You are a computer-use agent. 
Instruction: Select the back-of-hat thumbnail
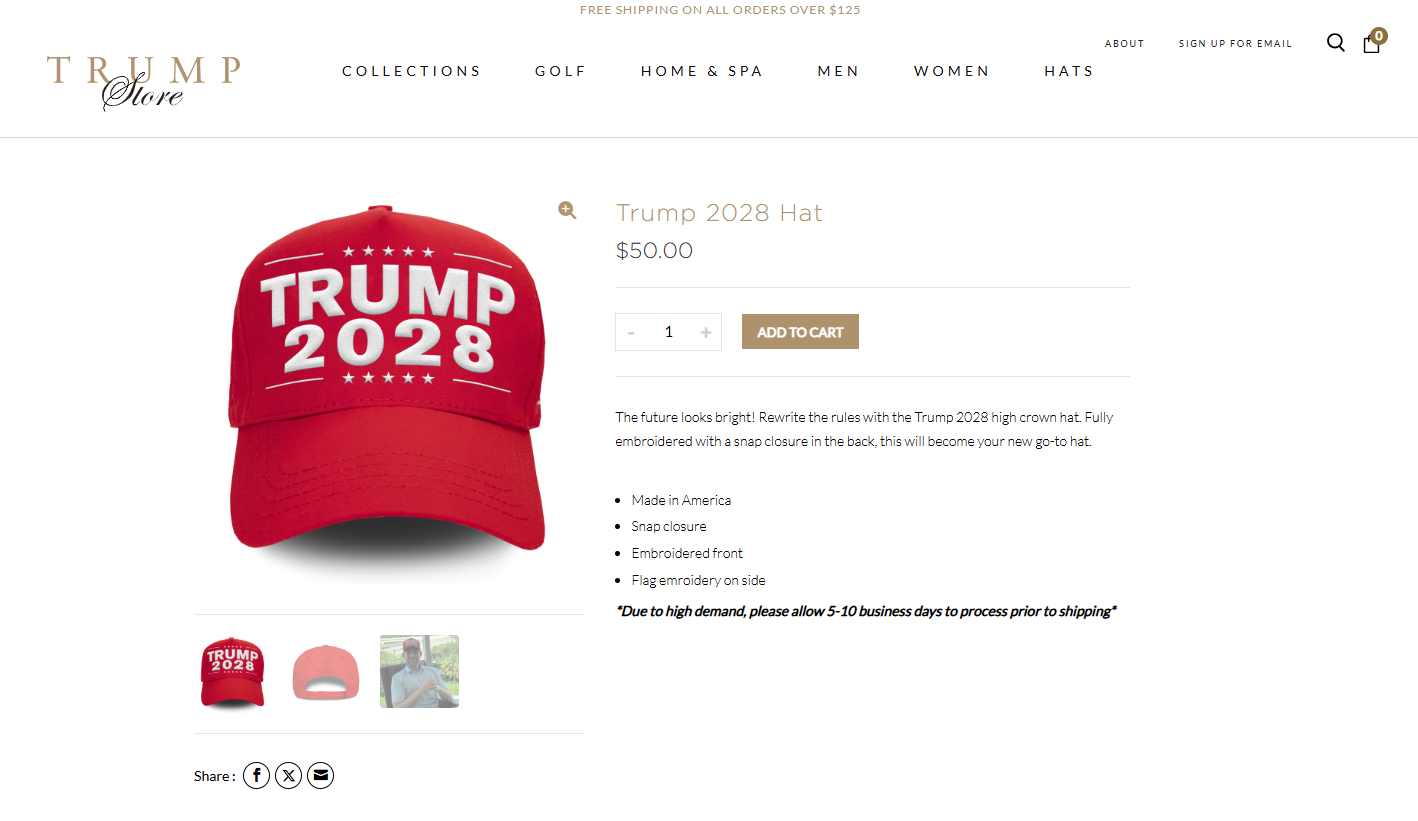325,672
